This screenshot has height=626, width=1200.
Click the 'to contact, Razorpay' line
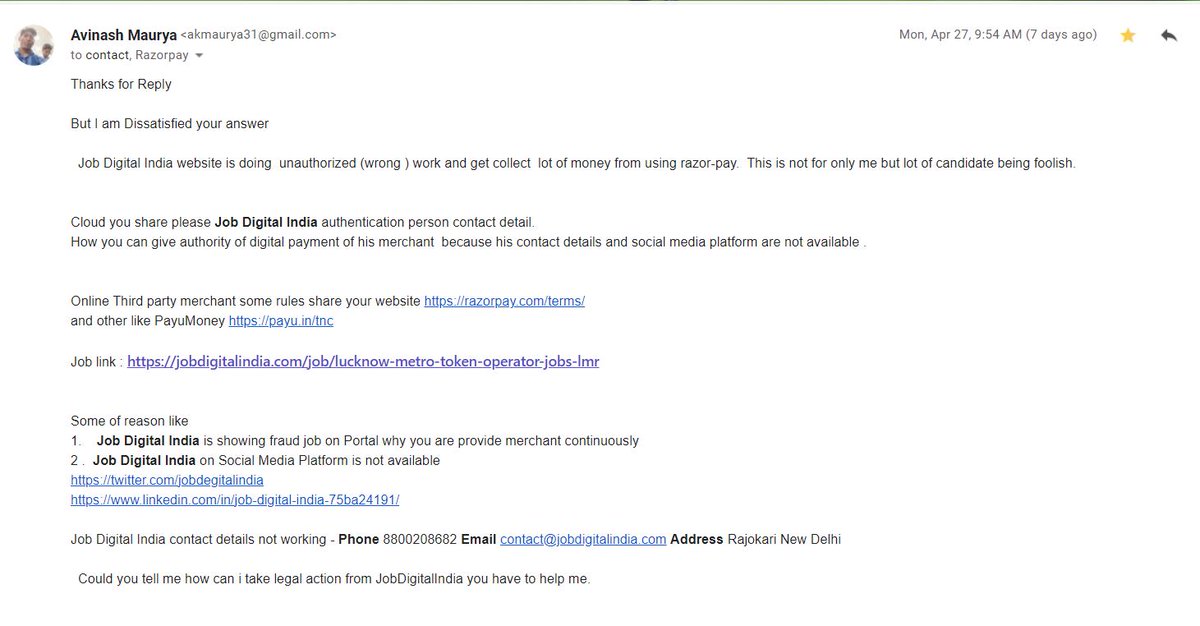pos(129,55)
